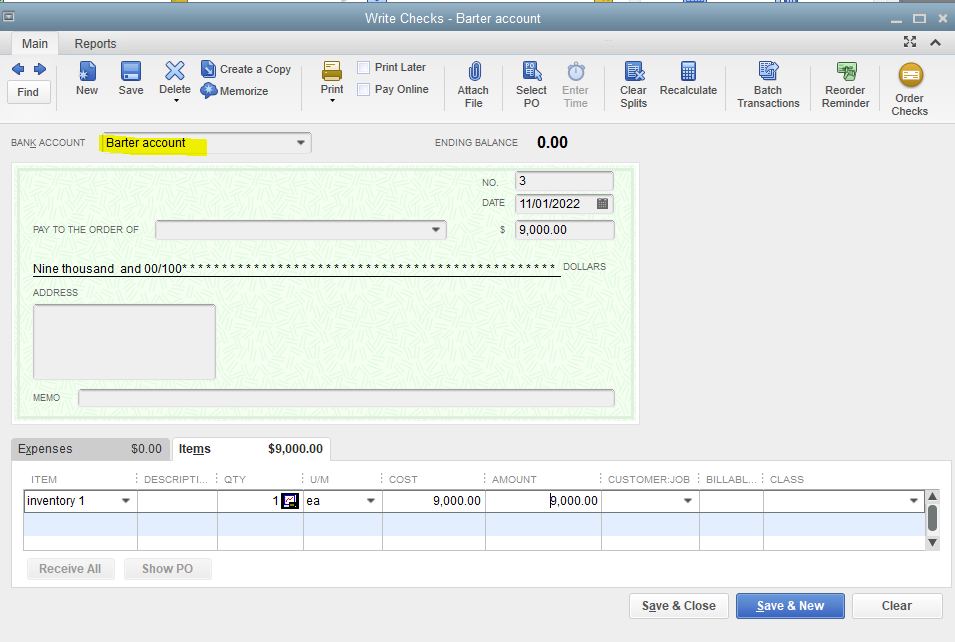This screenshot has height=642, width=955.
Task: Click the CLASS column header
Action: click(x=787, y=479)
